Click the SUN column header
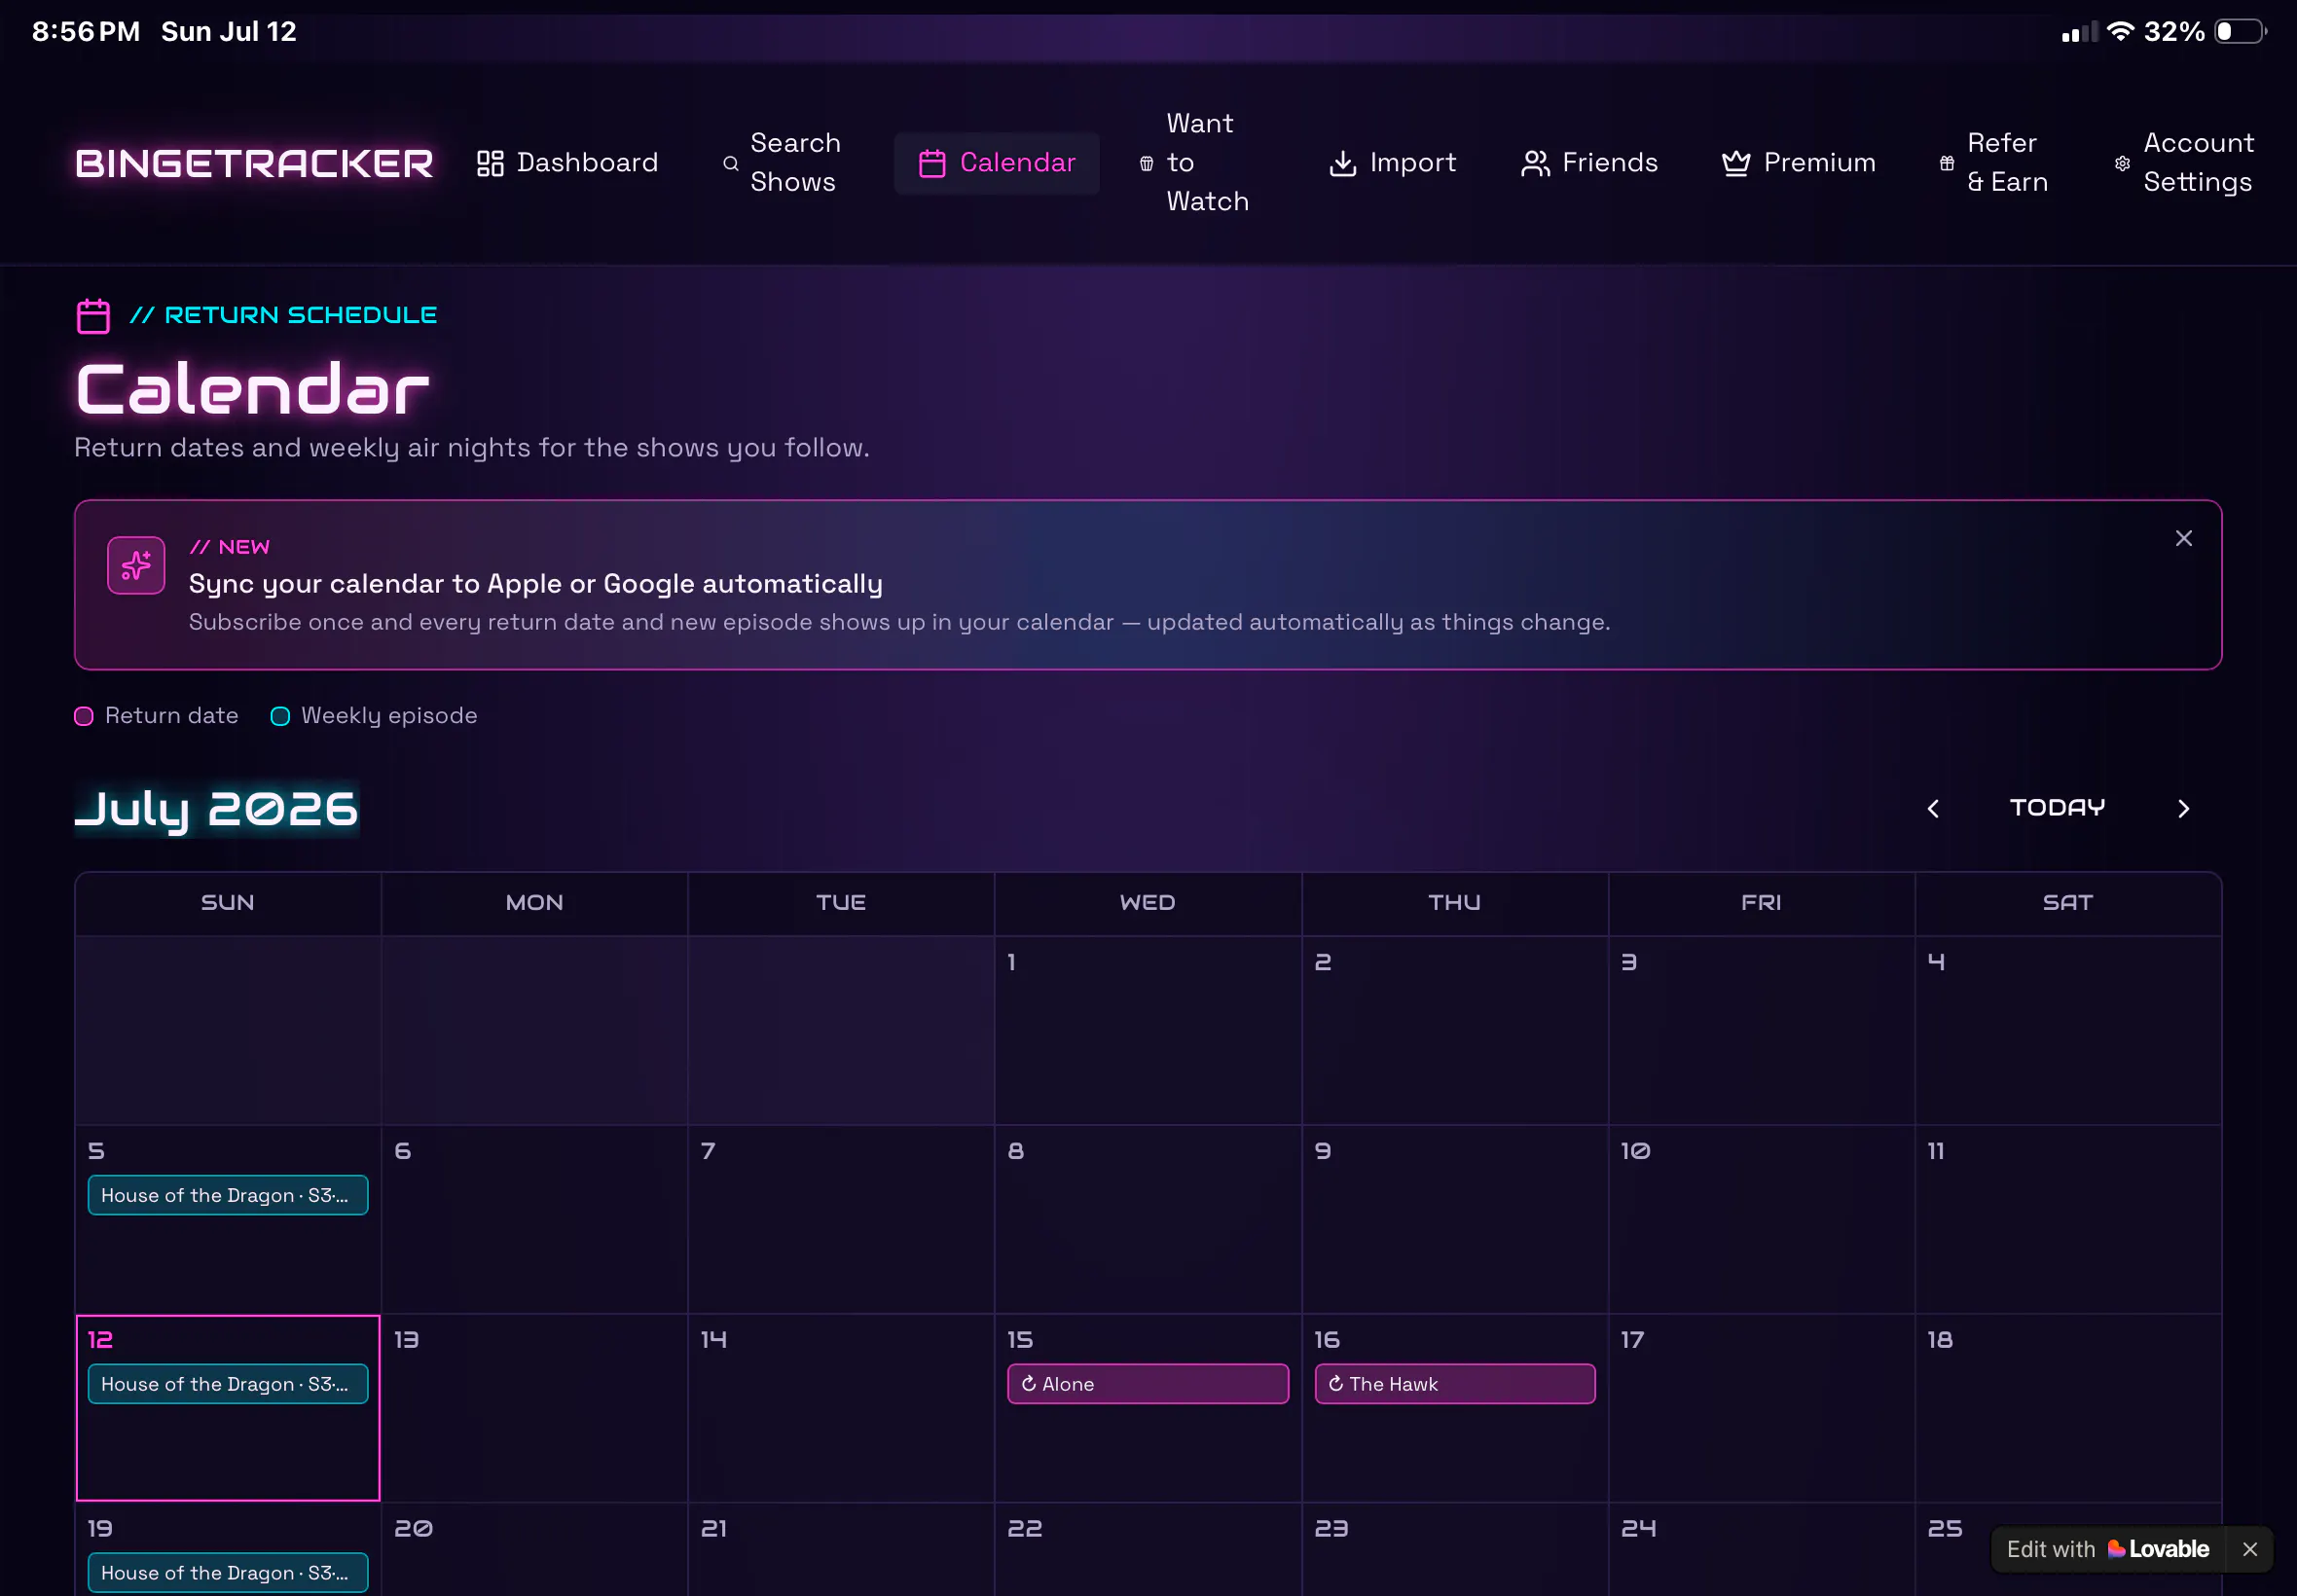 pyautogui.click(x=228, y=903)
